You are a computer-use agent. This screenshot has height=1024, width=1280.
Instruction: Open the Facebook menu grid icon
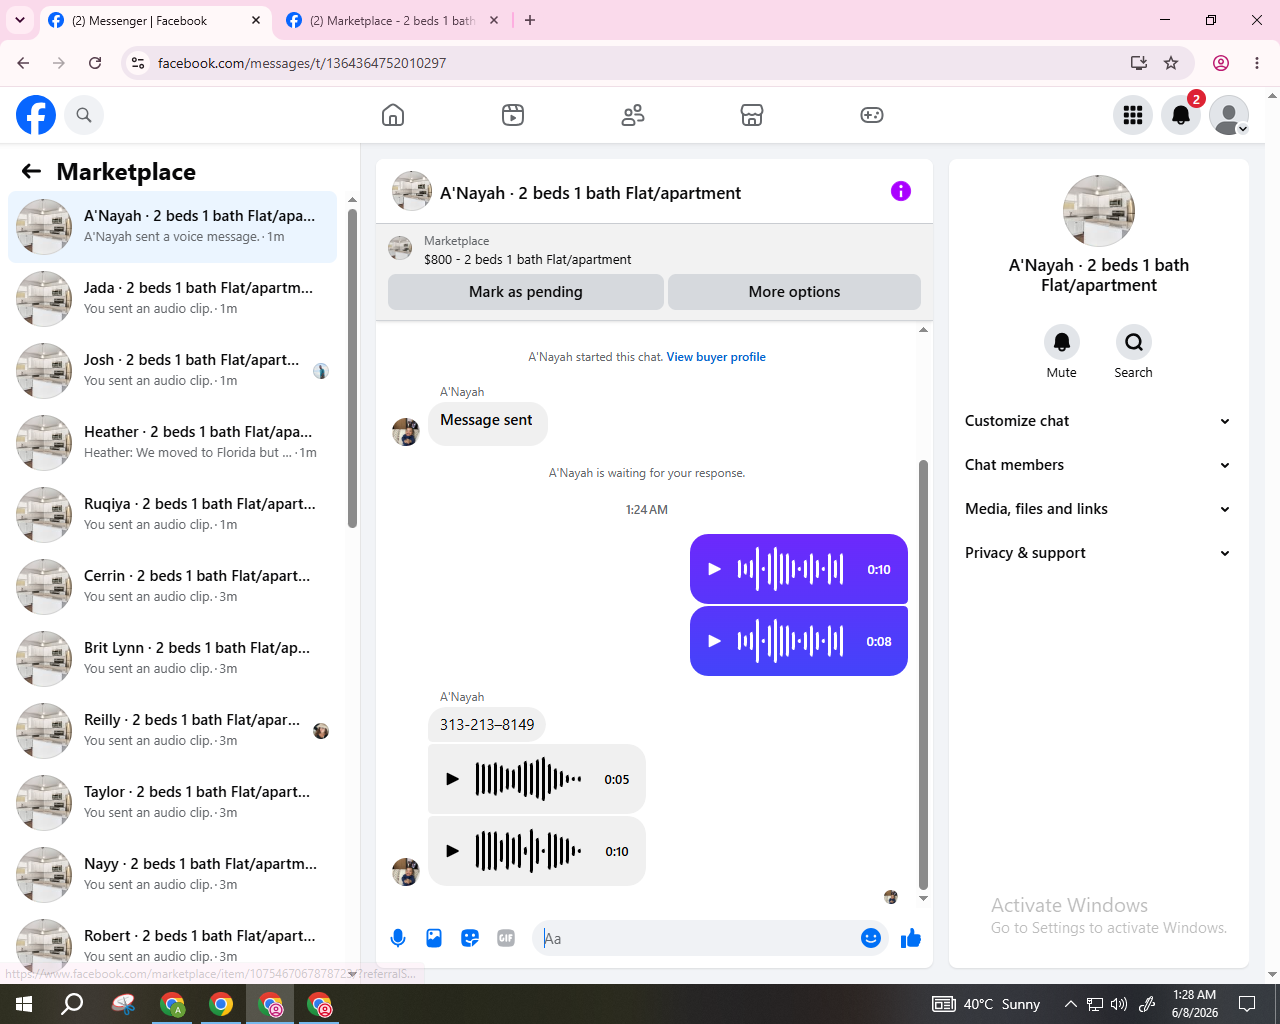[1133, 115]
